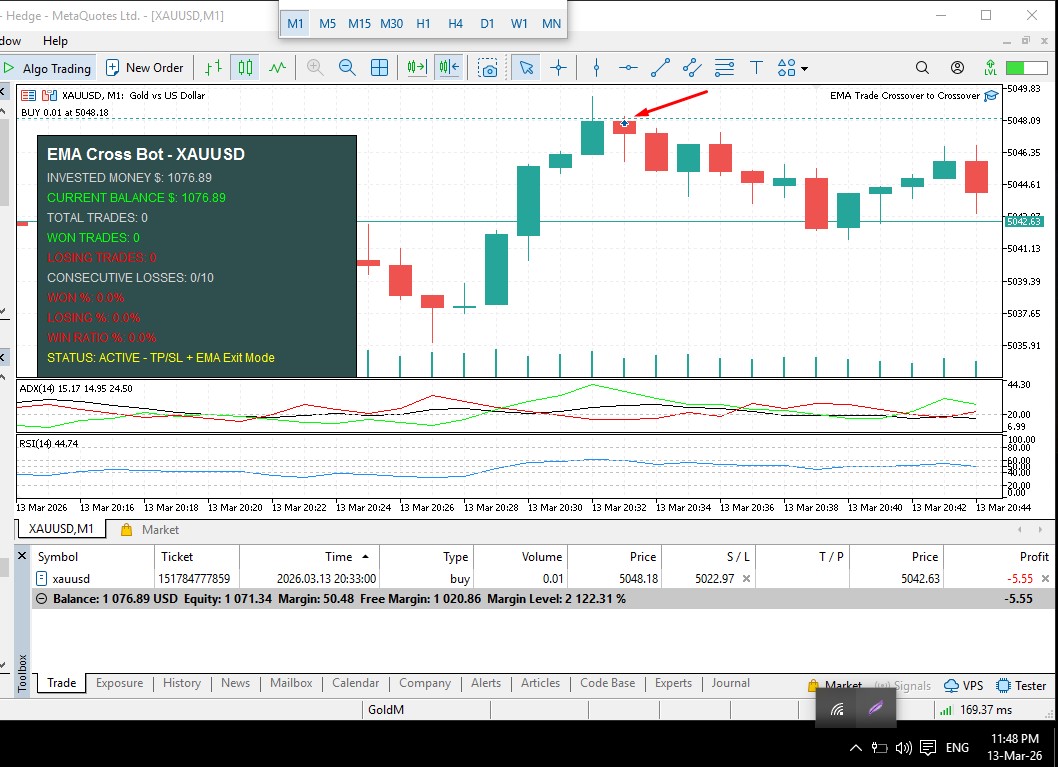This screenshot has width=1058, height=767.
Task: Toggle auto scroll to latest bar
Action: pyautogui.click(x=417, y=68)
